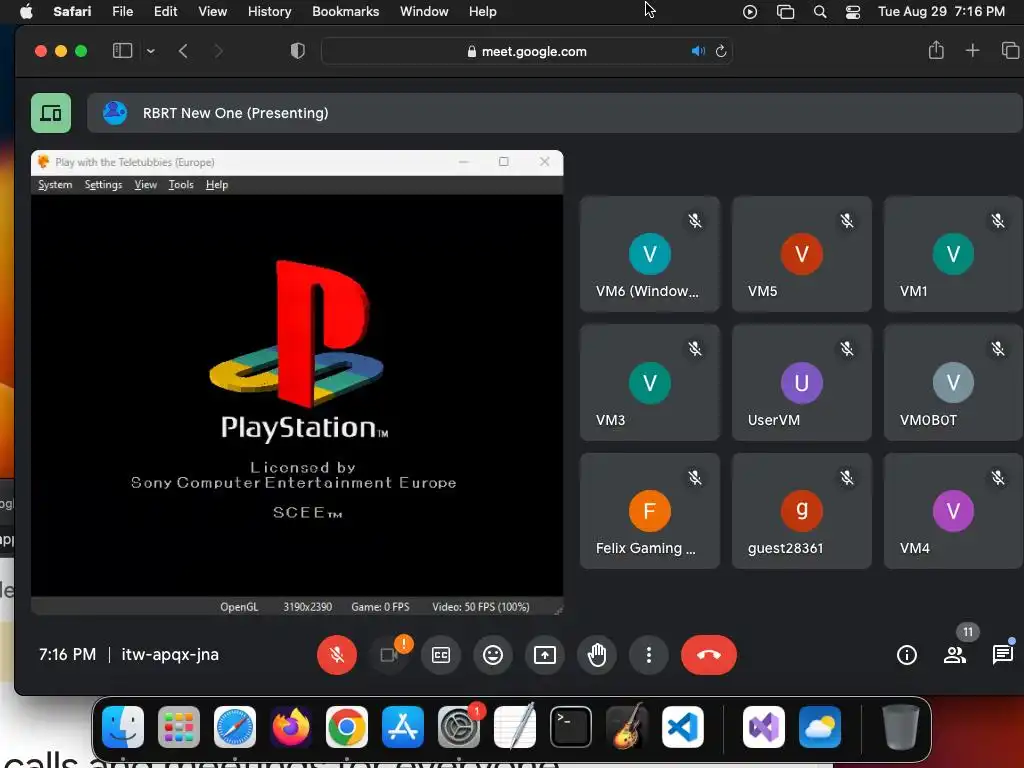Open Finder from the Dock
The width and height of the screenshot is (1024, 768).
coord(123,727)
